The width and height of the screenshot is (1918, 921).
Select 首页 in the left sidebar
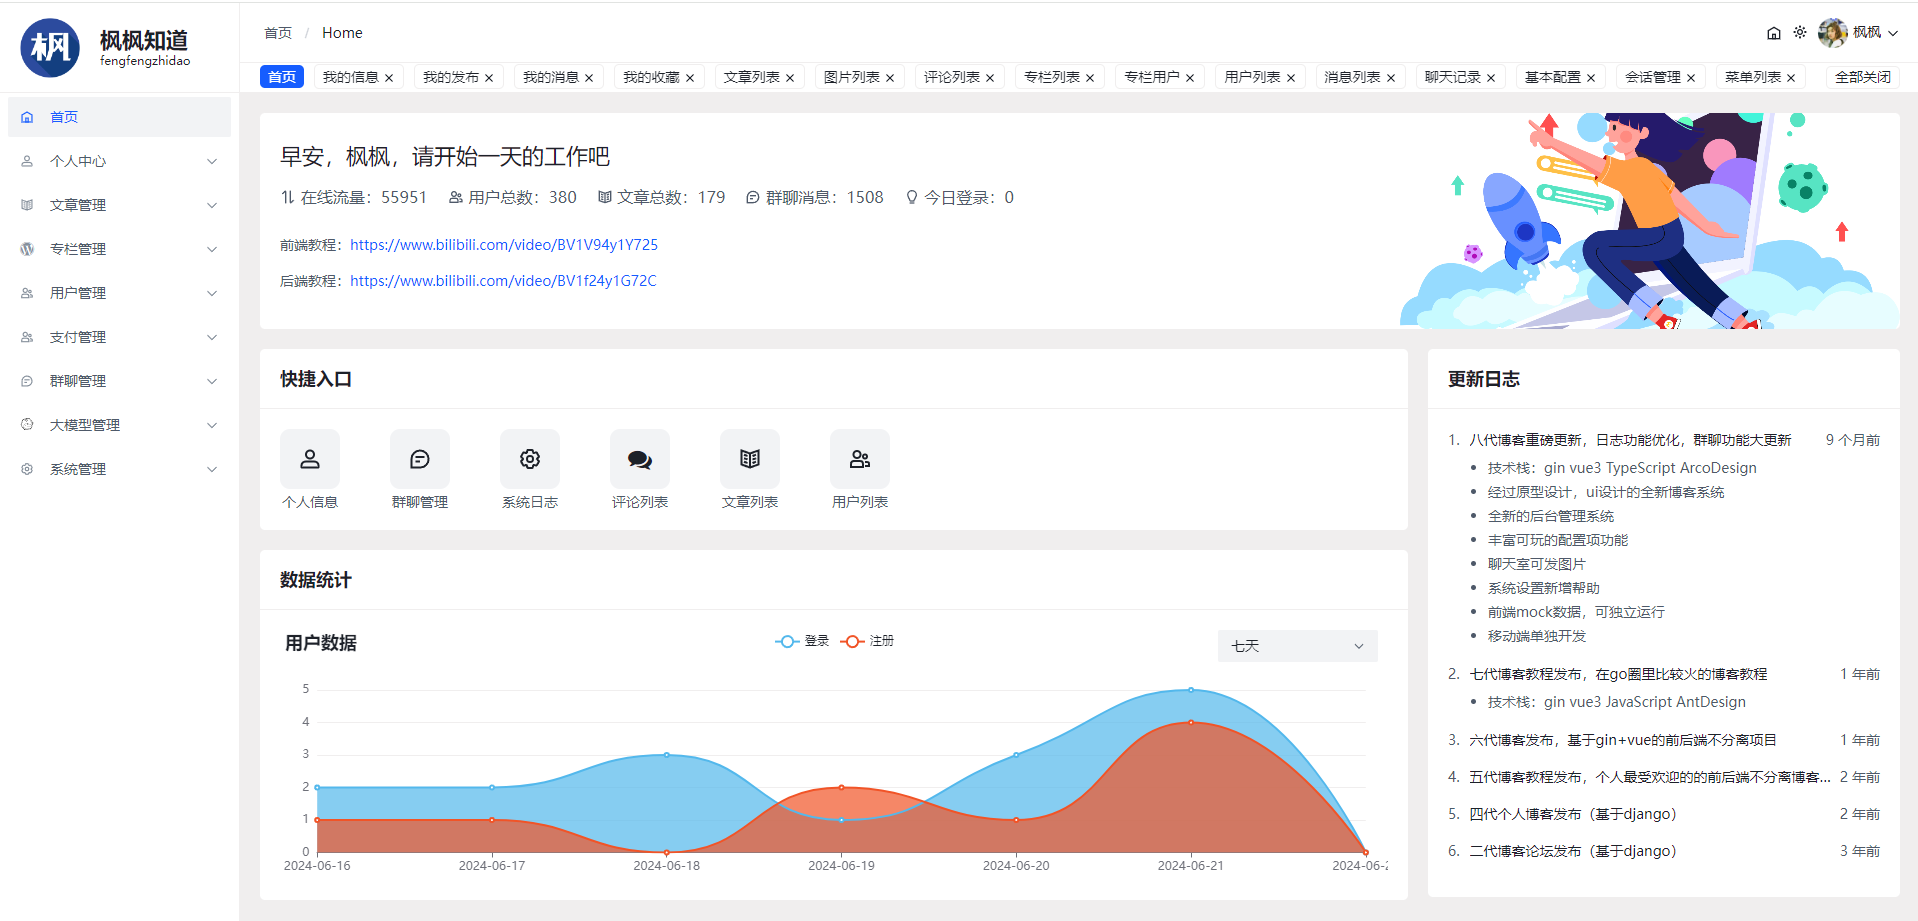click(x=64, y=117)
